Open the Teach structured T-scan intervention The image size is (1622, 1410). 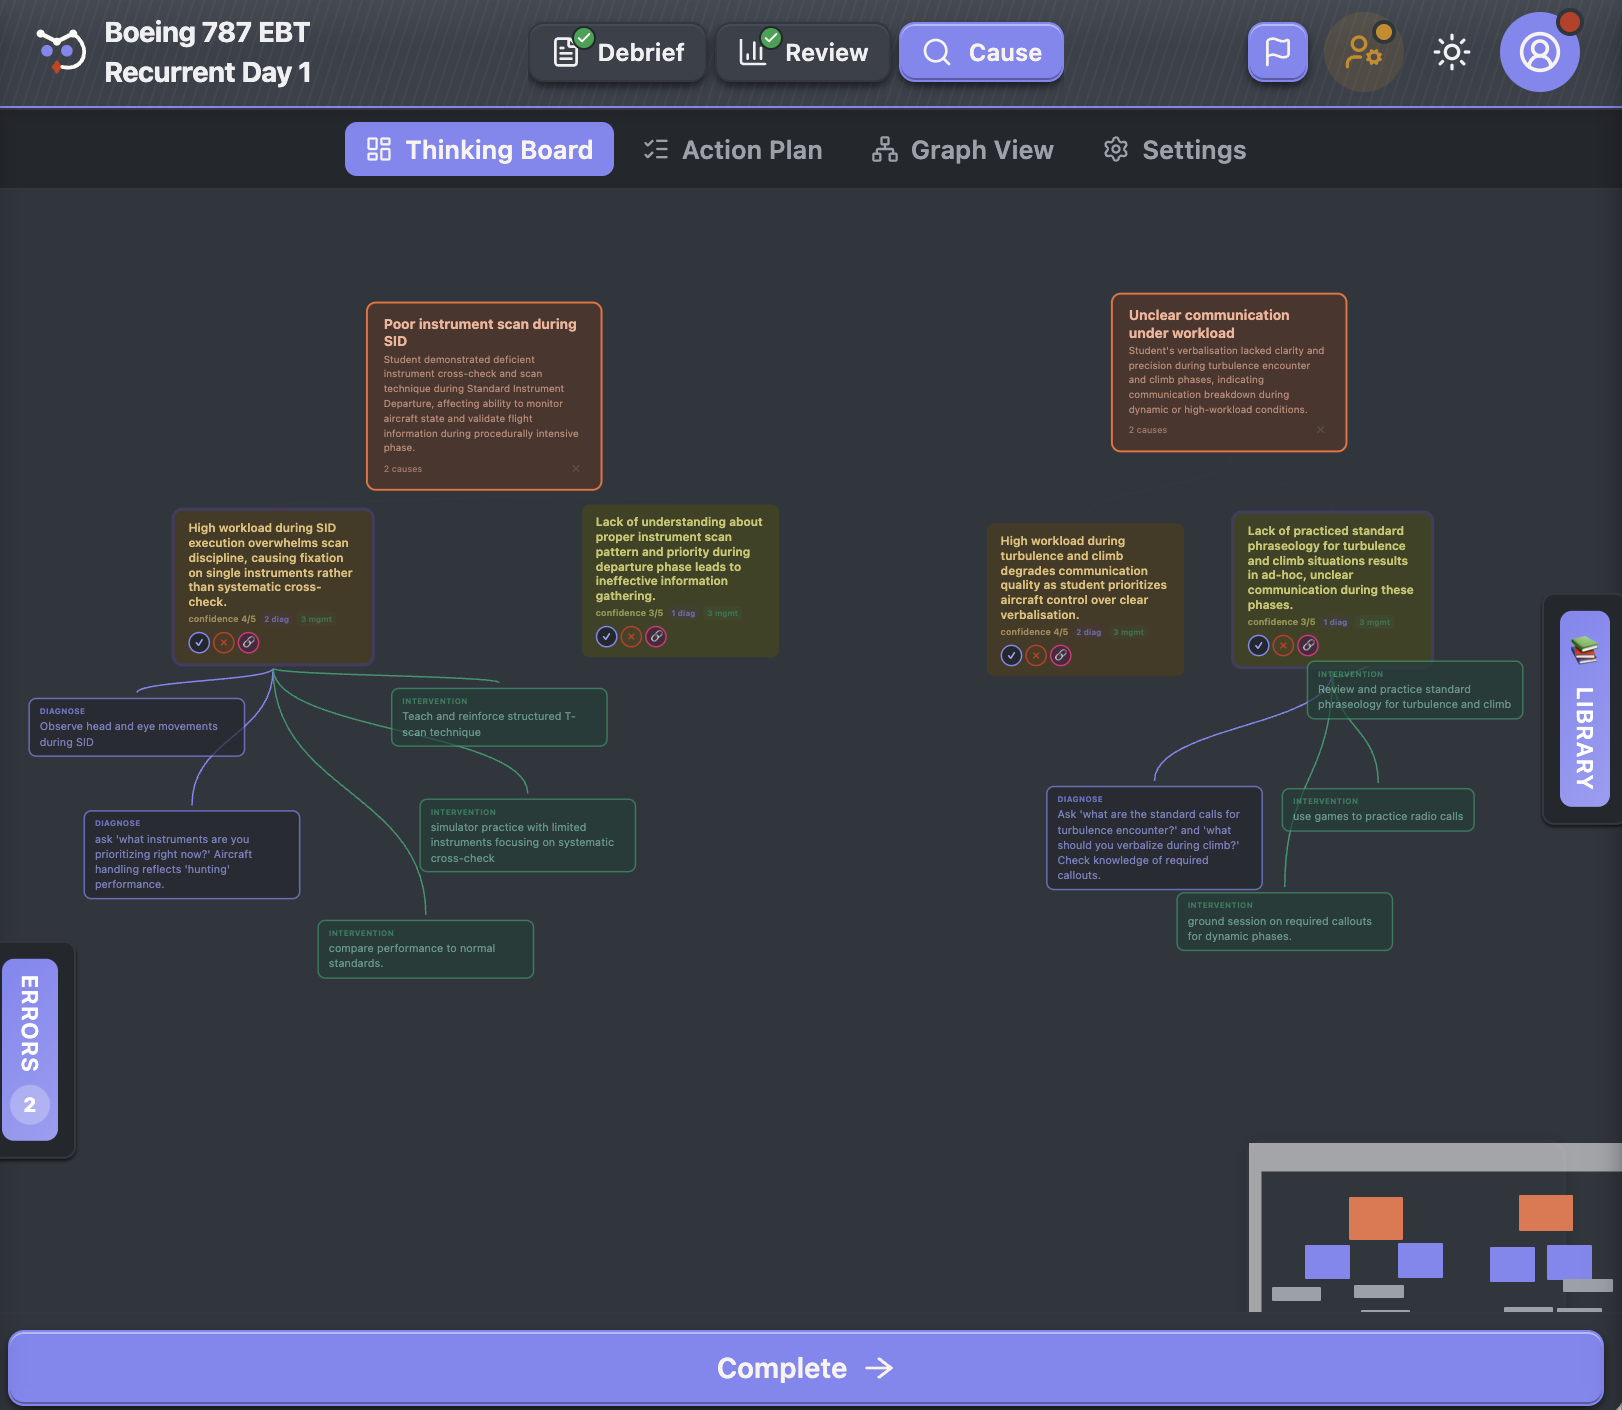click(x=499, y=717)
